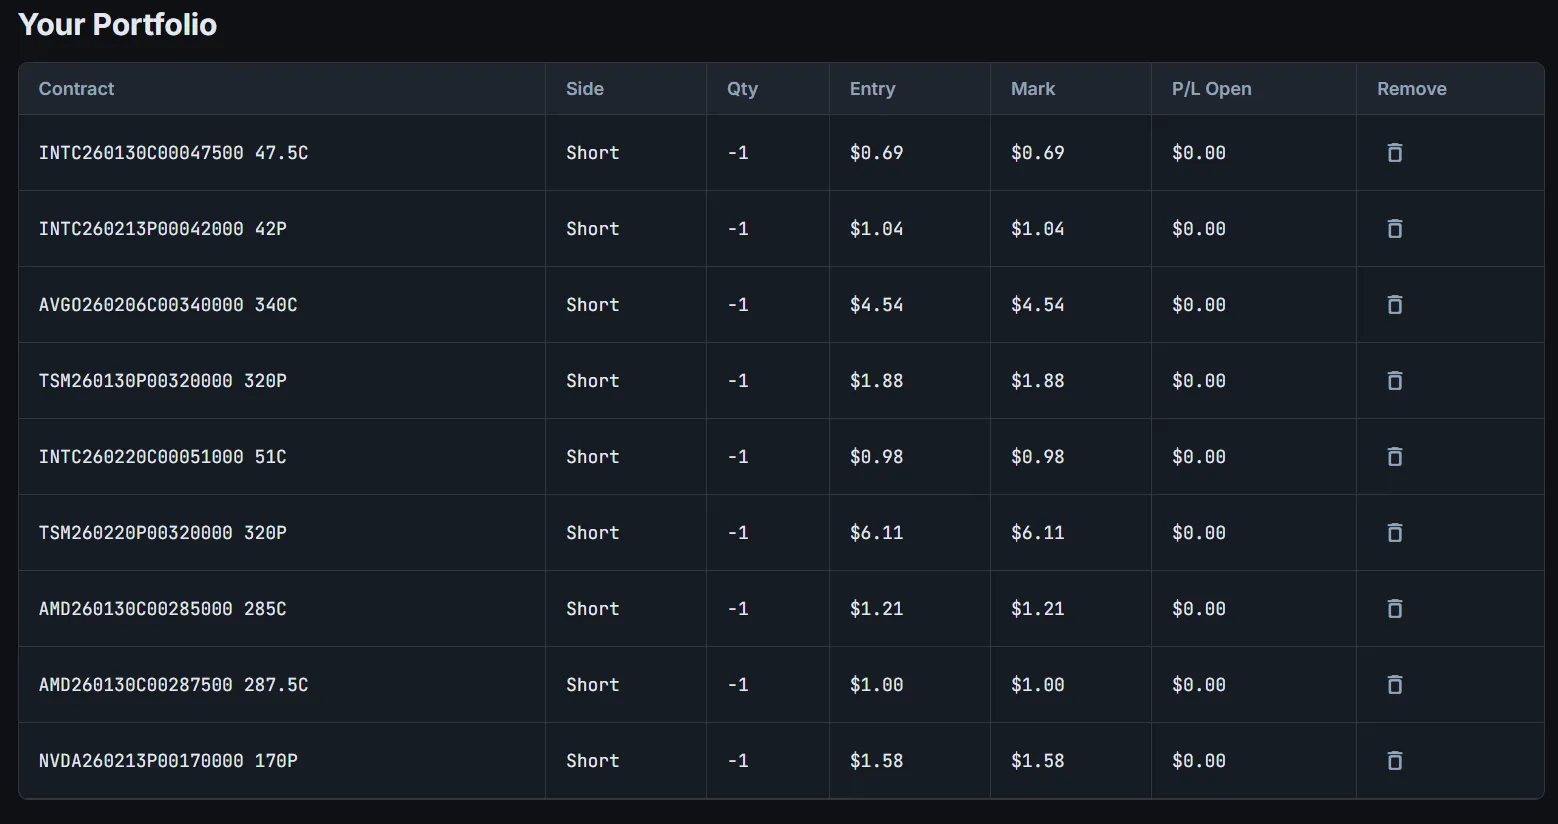Remove TSM260130 320P from portfolio
This screenshot has height=824, width=1558.
tap(1394, 381)
